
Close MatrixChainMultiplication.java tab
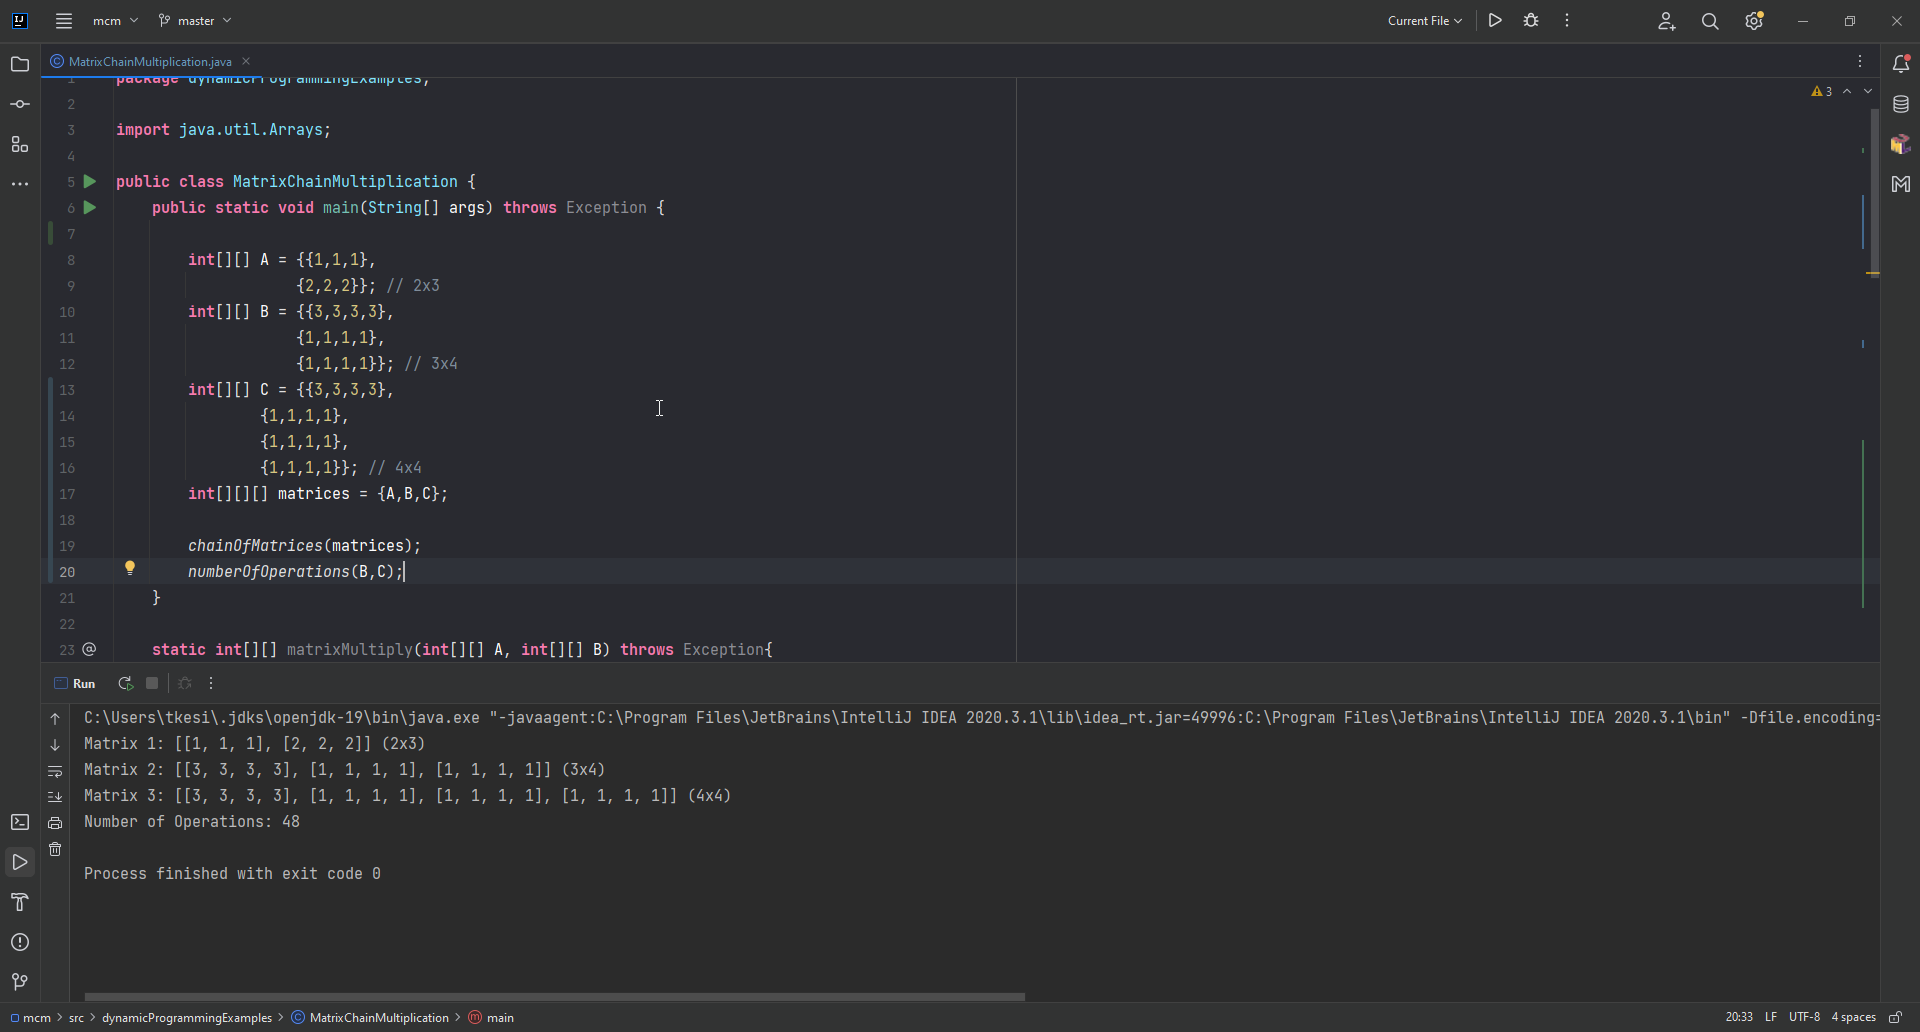[246, 62]
